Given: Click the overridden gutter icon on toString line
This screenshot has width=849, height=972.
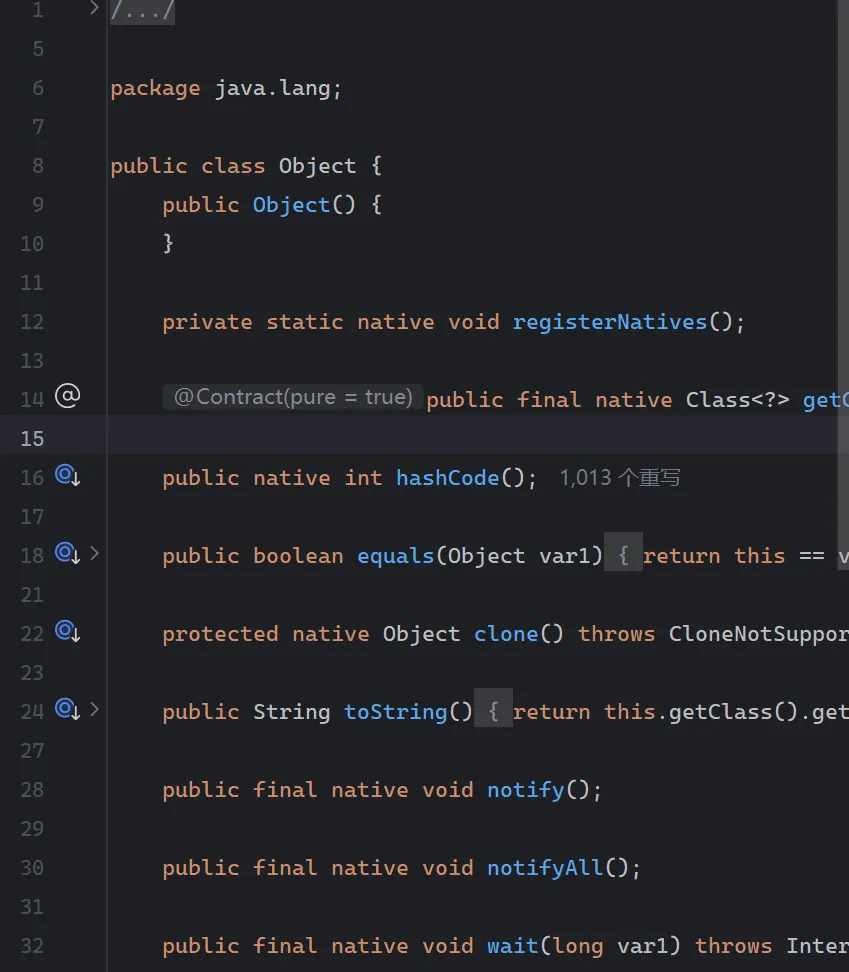Looking at the screenshot, I should pos(67,710).
